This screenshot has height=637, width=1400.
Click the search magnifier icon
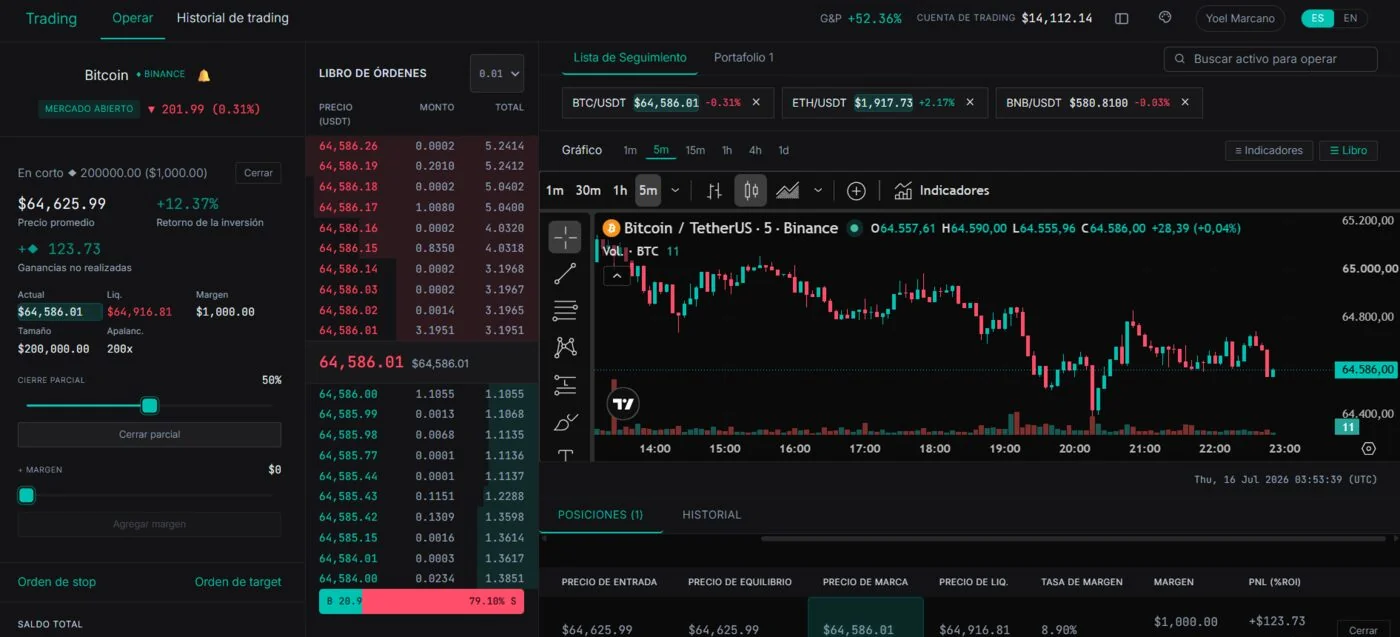1180,59
